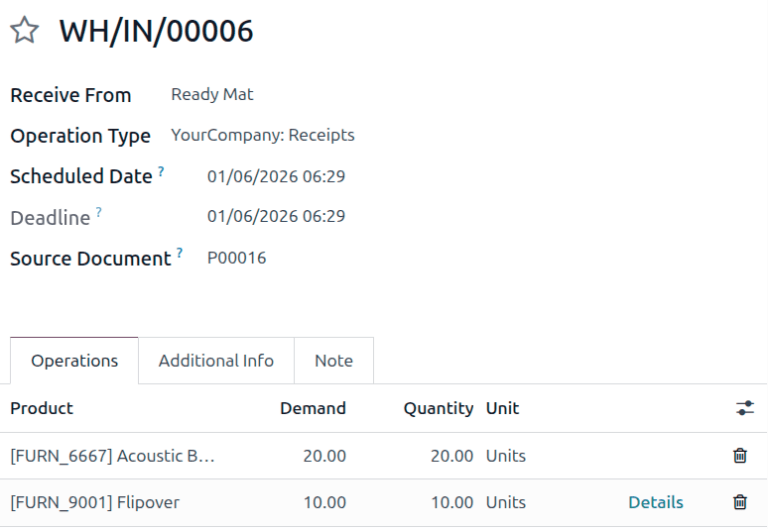The image size is (768, 529).
Task: Open column settings adjust icon
Action: point(744,408)
